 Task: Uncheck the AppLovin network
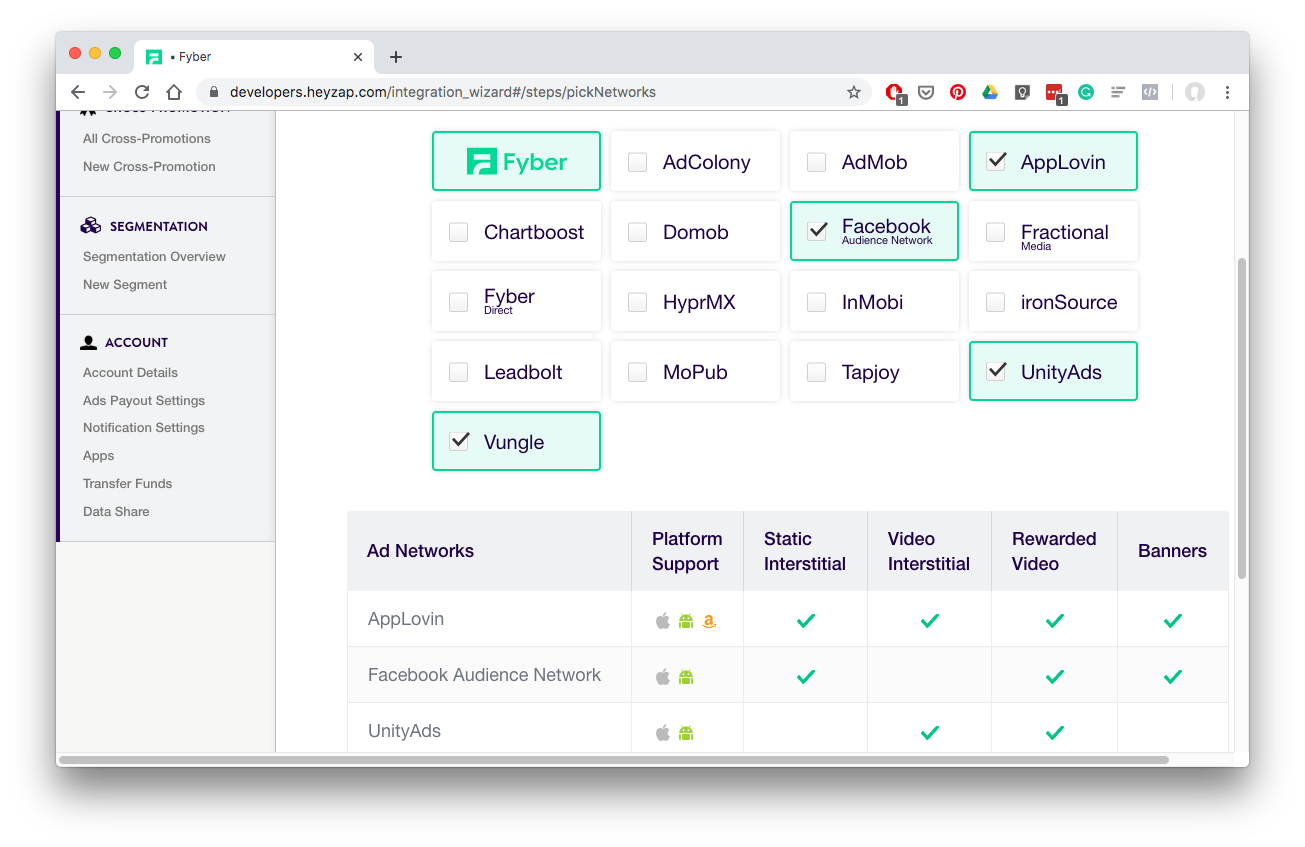(x=996, y=161)
